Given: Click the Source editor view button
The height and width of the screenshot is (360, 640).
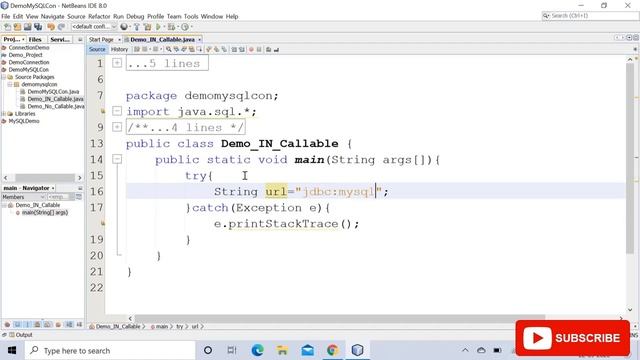Looking at the screenshot, I should [97, 49].
